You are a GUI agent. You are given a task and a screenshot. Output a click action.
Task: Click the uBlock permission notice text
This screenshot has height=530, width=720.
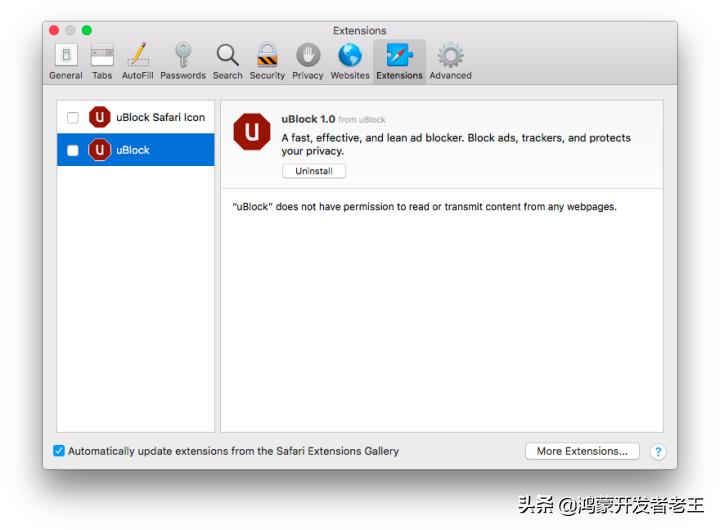tap(424, 207)
